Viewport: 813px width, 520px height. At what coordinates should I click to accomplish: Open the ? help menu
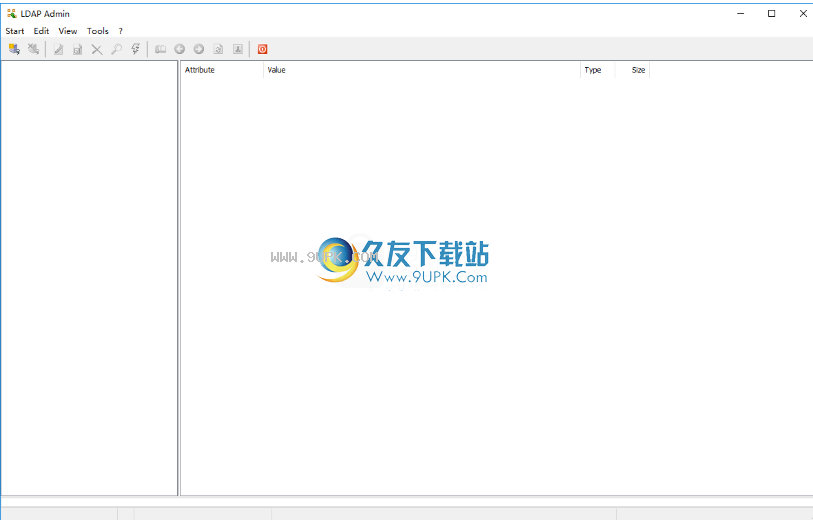tap(120, 31)
